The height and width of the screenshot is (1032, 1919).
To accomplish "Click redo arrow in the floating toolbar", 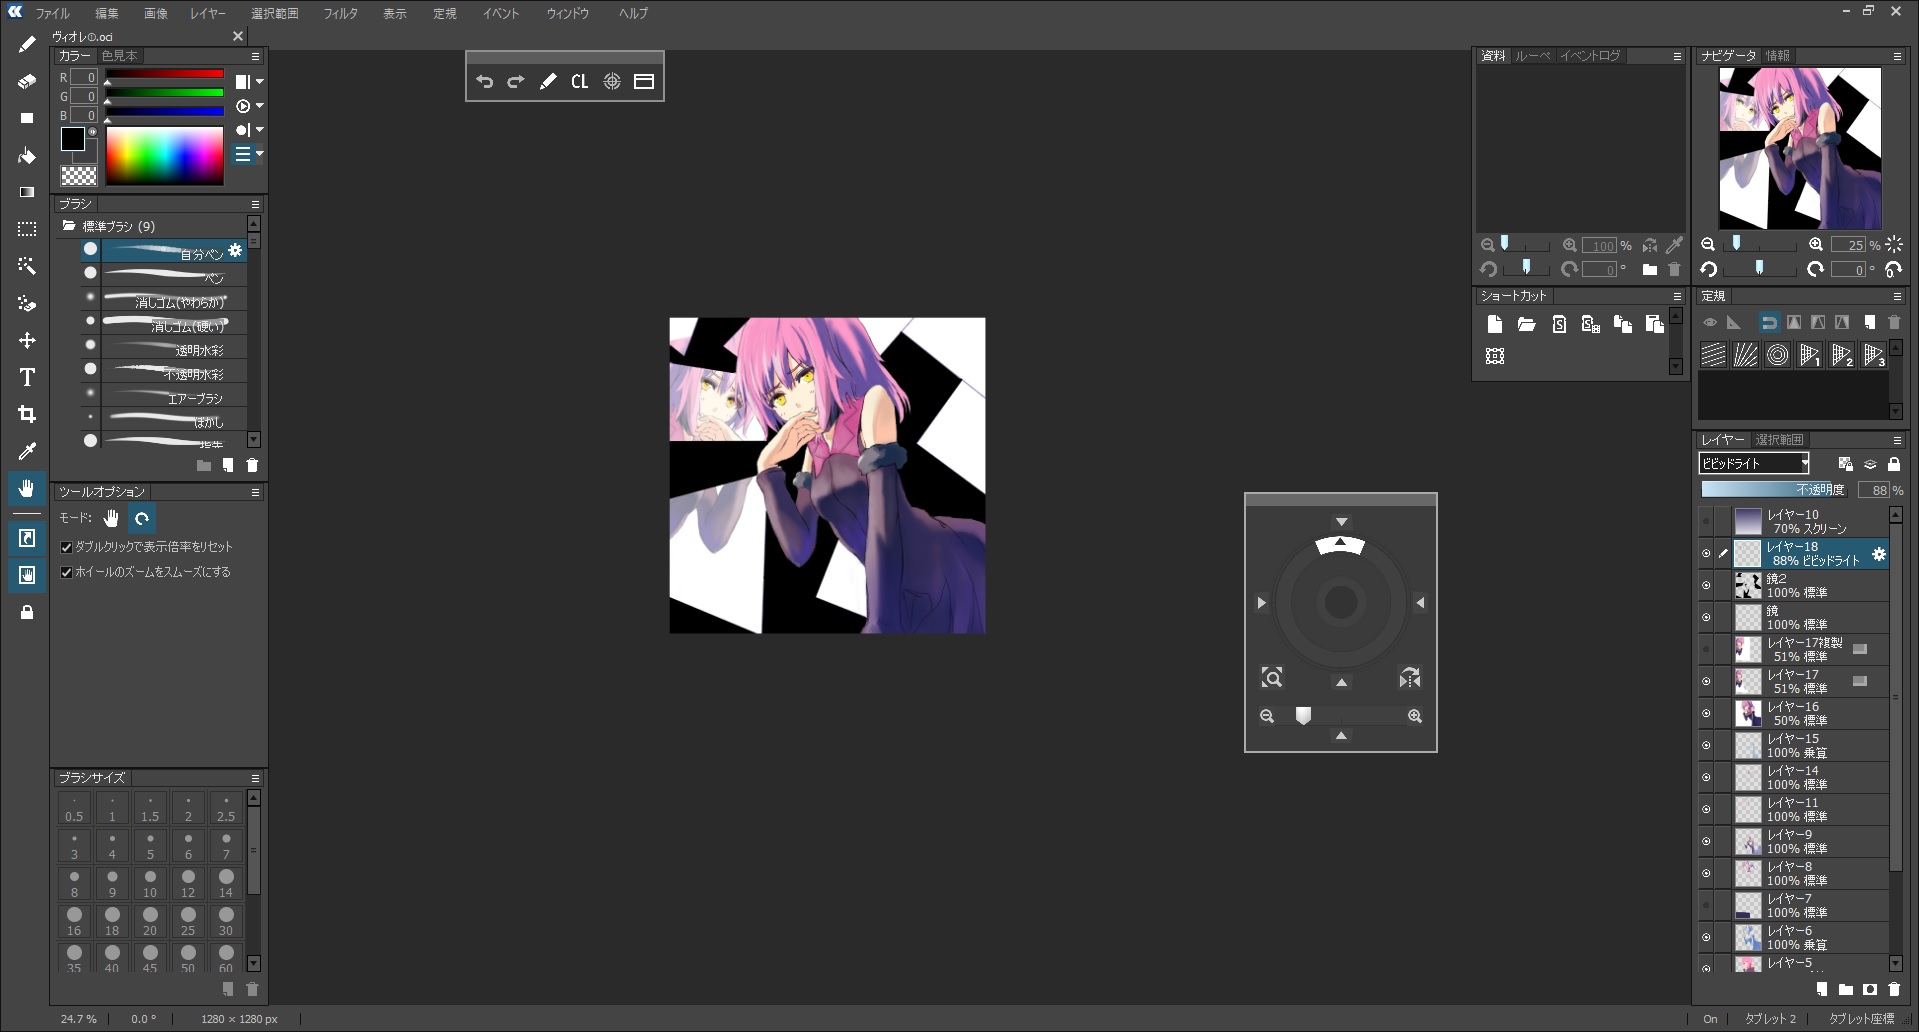I will [x=516, y=82].
